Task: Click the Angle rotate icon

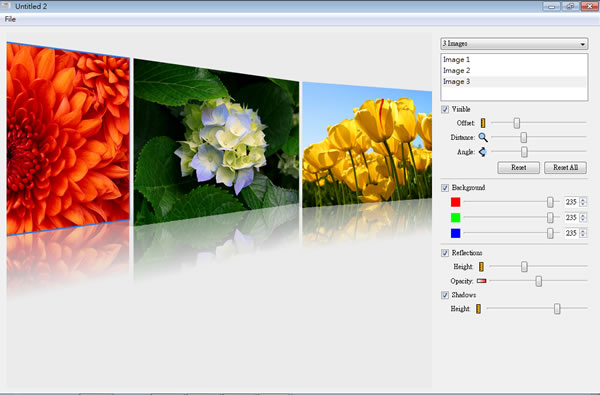Action: (x=483, y=152)
